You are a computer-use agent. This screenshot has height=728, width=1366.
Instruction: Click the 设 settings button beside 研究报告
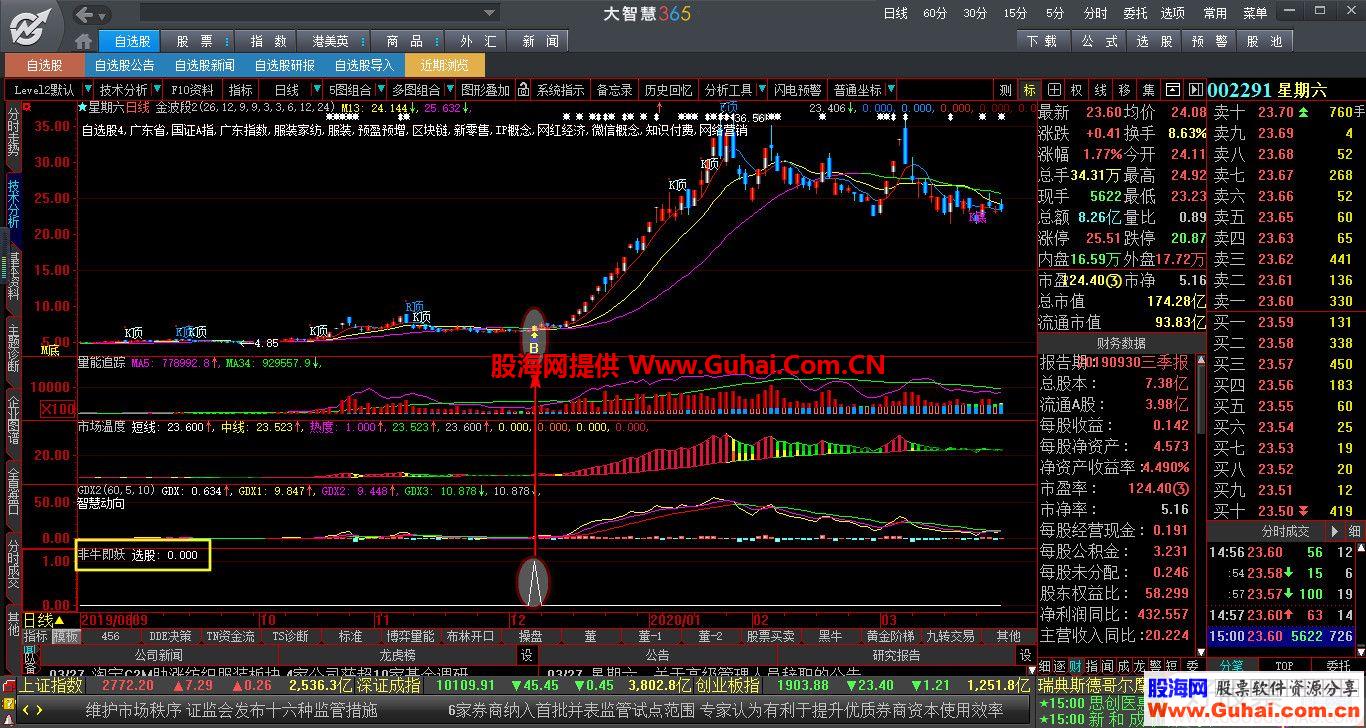1025,655
